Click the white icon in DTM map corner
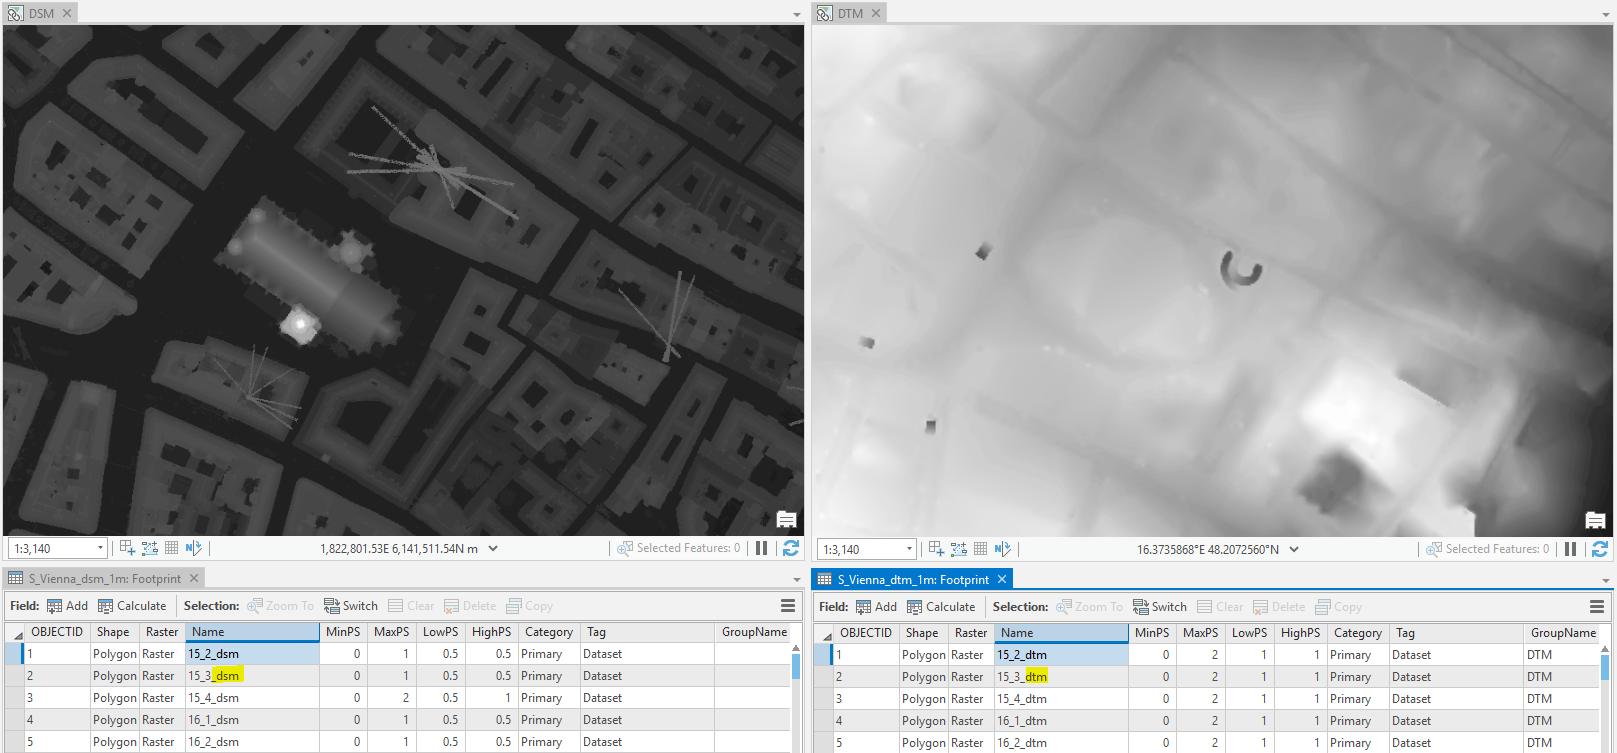This screenshot has width=1617, height=753. (x=1595, y=520)
